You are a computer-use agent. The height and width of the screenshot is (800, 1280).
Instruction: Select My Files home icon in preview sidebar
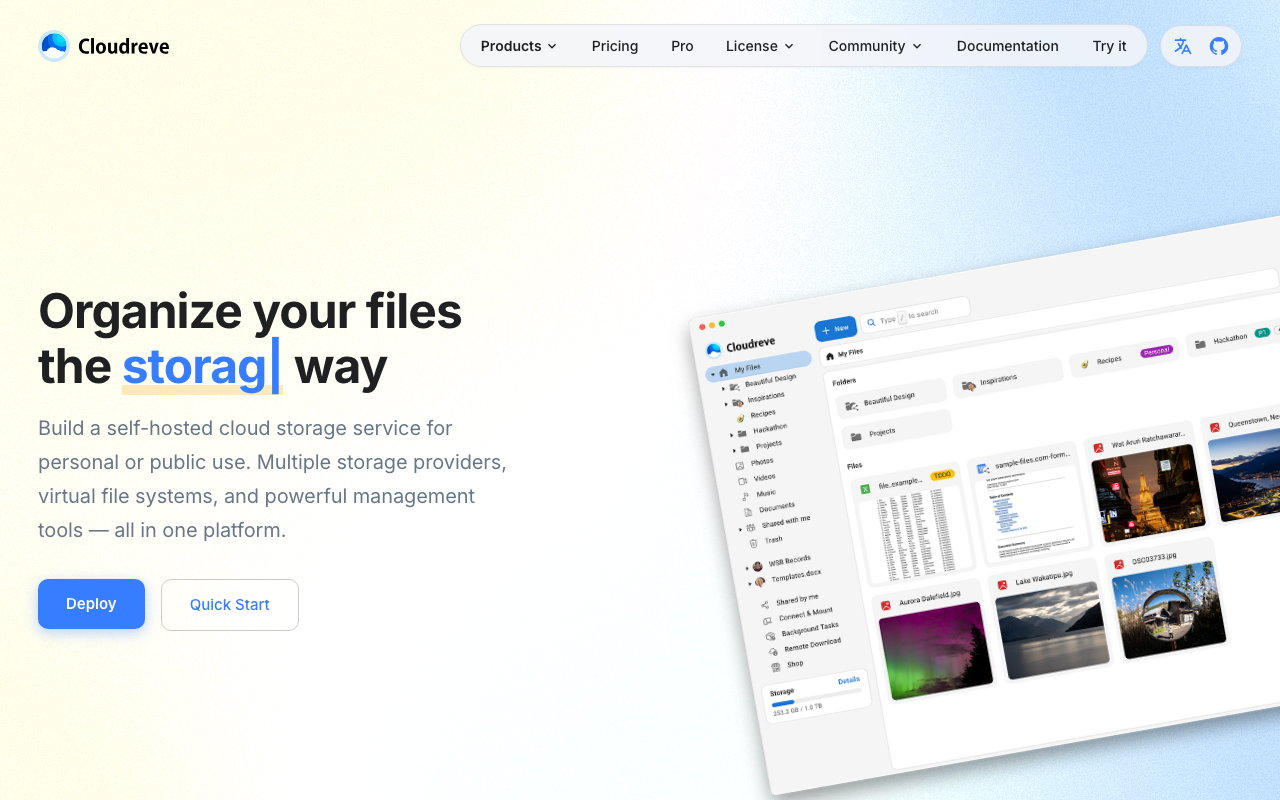click(724, 372)
